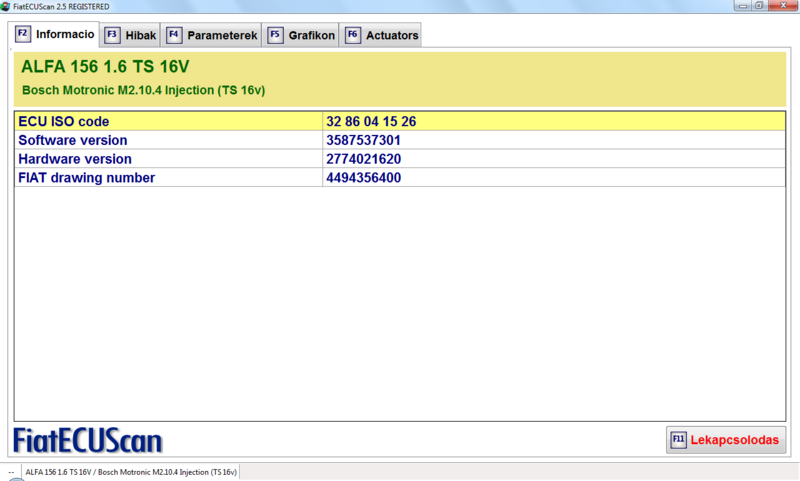This screenshot has width=800, height=481.
Task: Click the F6 key icon
Action: coord(353,35)
